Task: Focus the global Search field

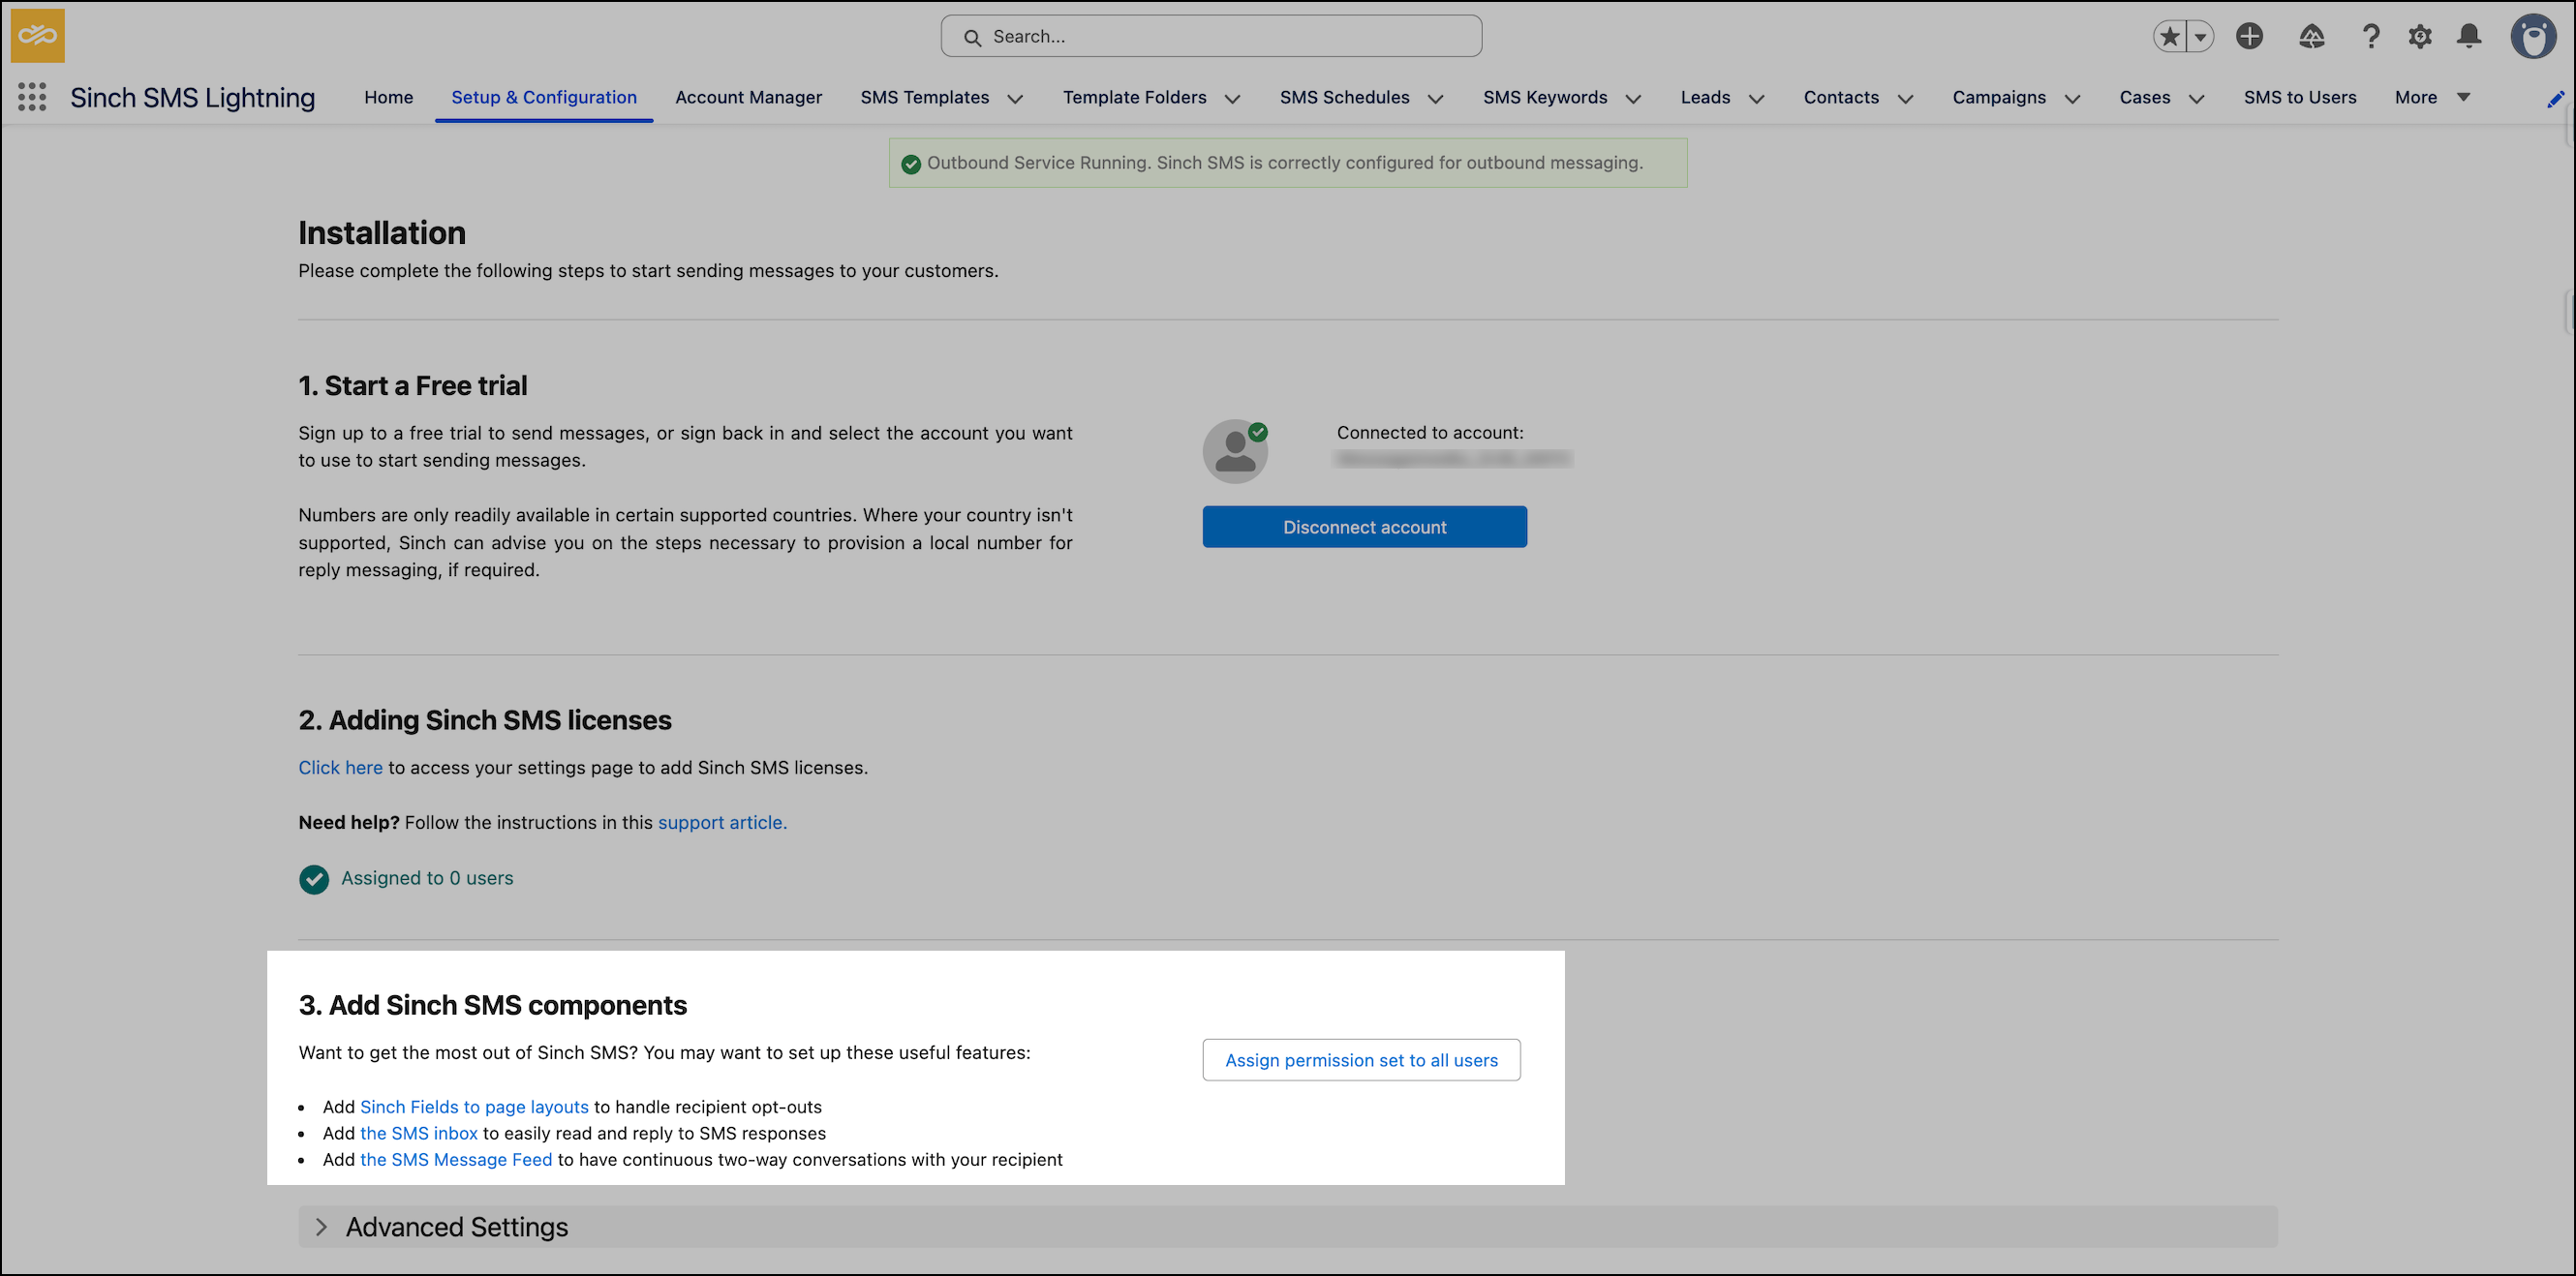Action: (1211, 37)
